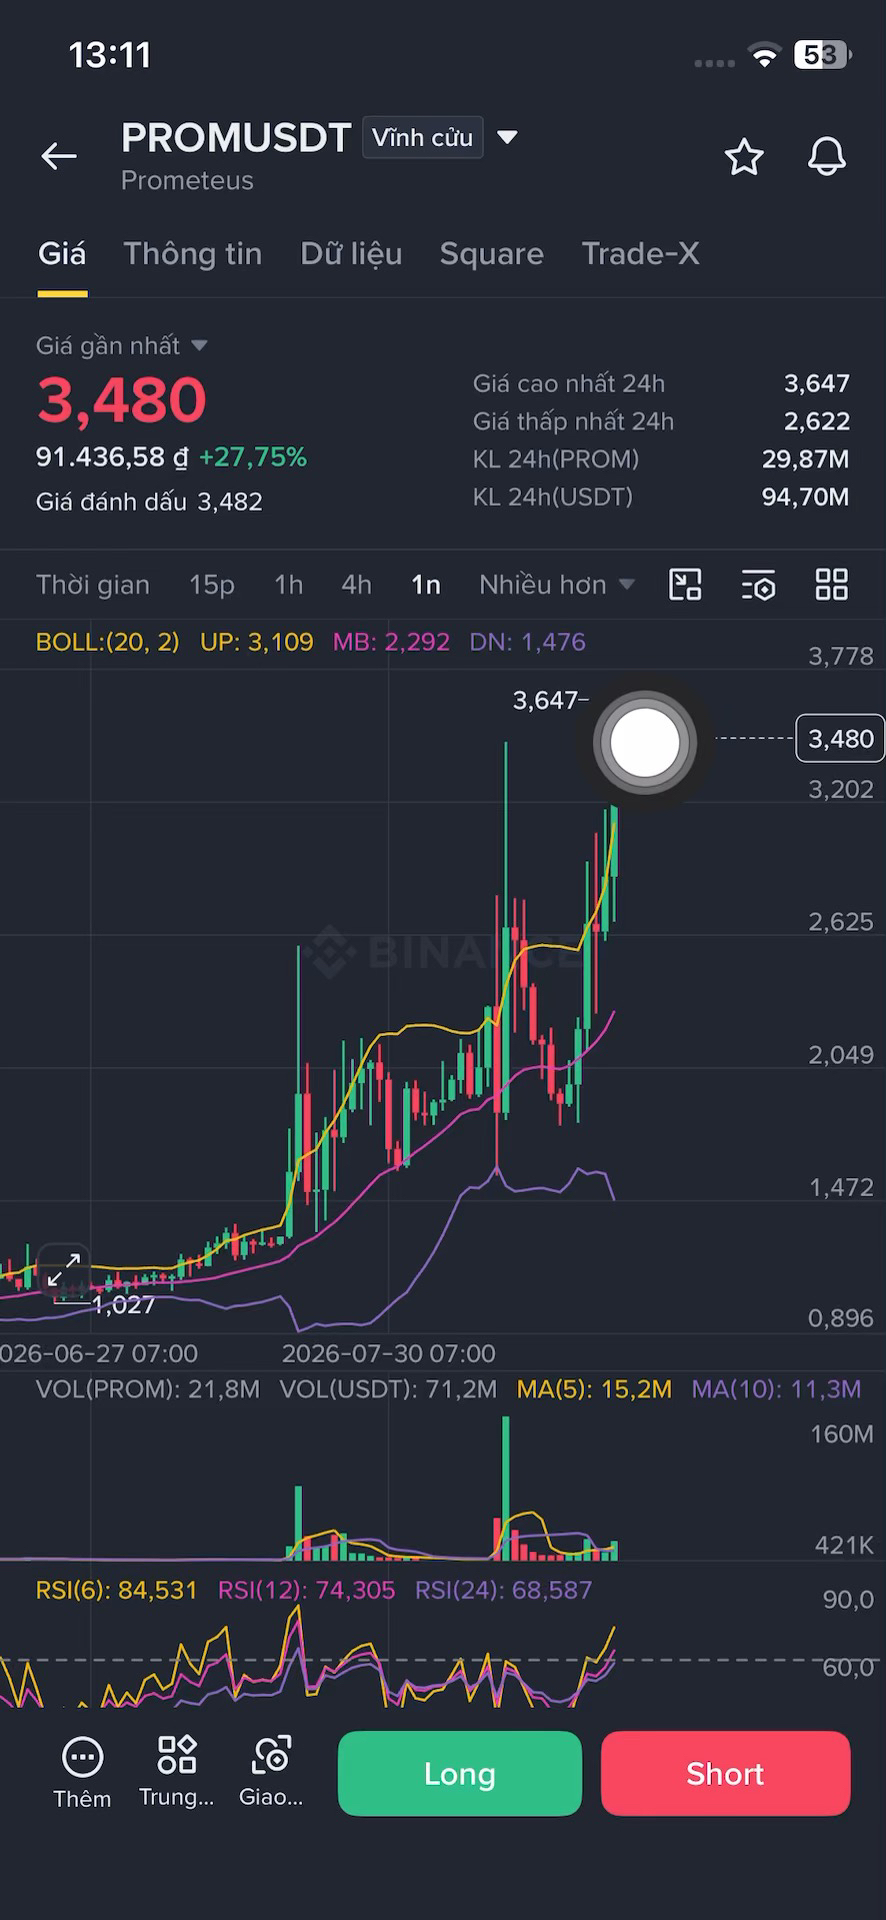The width and height of the screenshot is (886, 1920).
Task: Tap the 3,647 high marker on chart
Action: 545,700
